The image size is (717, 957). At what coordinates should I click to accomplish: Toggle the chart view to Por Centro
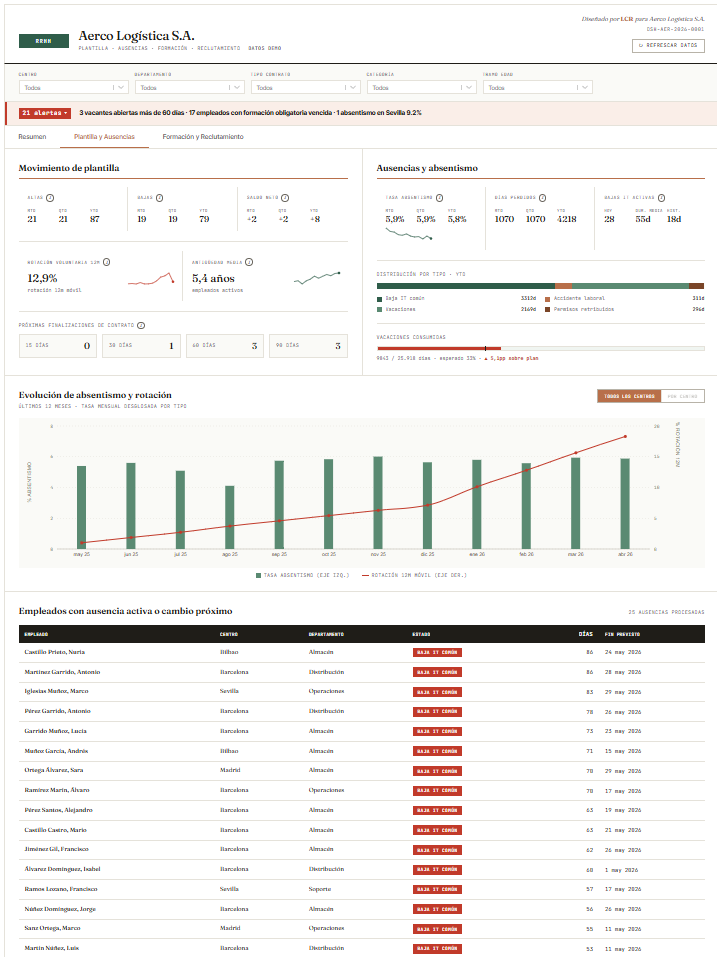(x=682, y=396)
